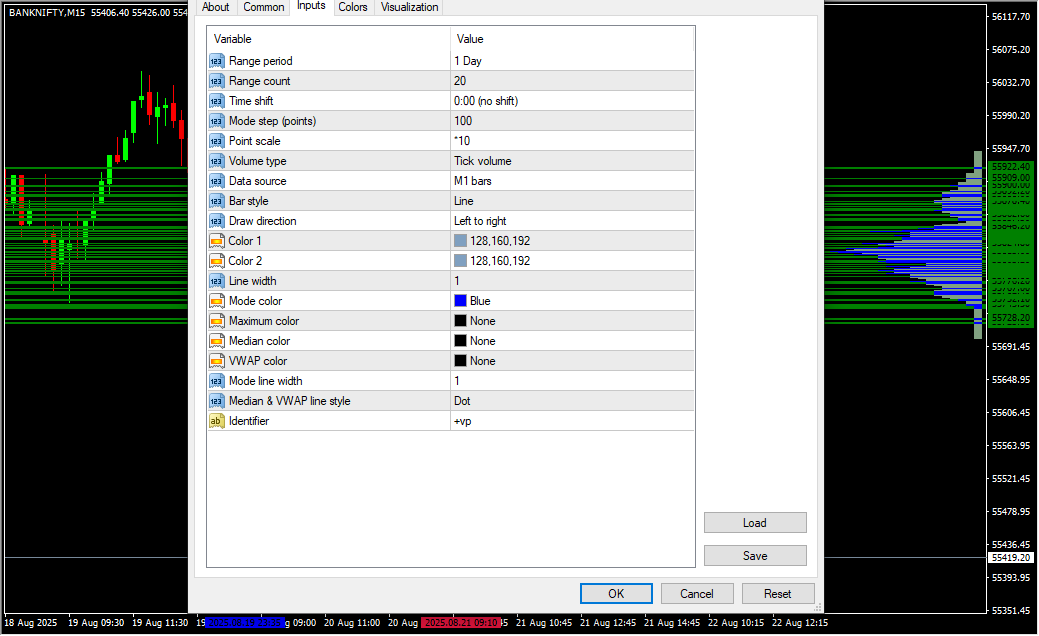Click the Mode color row icon
The image size is (1039, 636).
click(217, 301)
